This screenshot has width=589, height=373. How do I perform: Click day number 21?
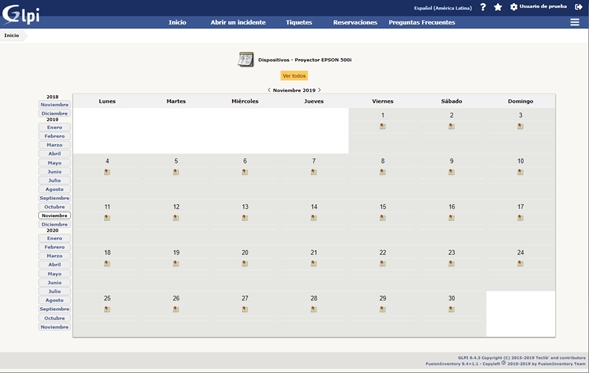pos(314,253)
